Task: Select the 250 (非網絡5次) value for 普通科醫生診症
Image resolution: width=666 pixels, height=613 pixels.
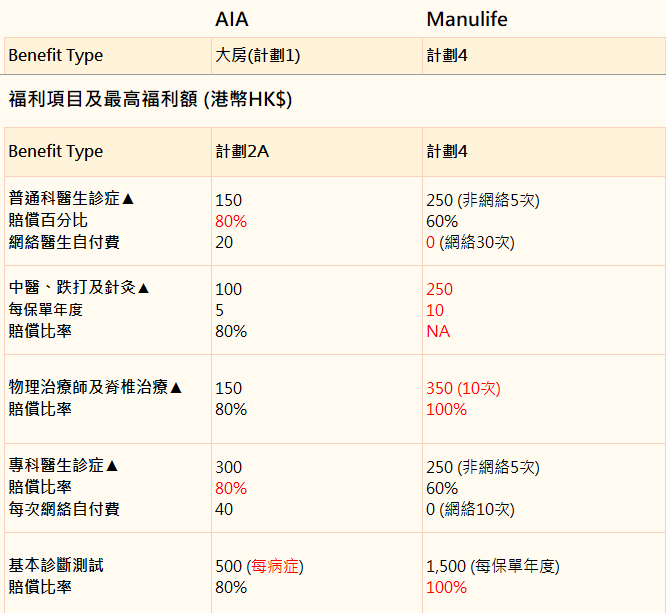Action: point(483,200)
